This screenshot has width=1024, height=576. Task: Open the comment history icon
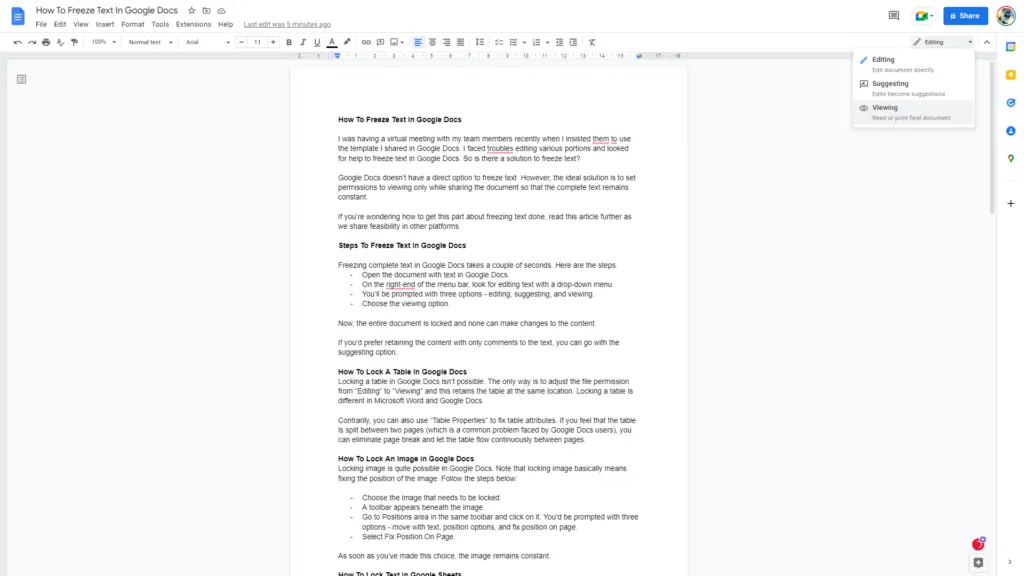pyautogui.click(x=894, y=16)
